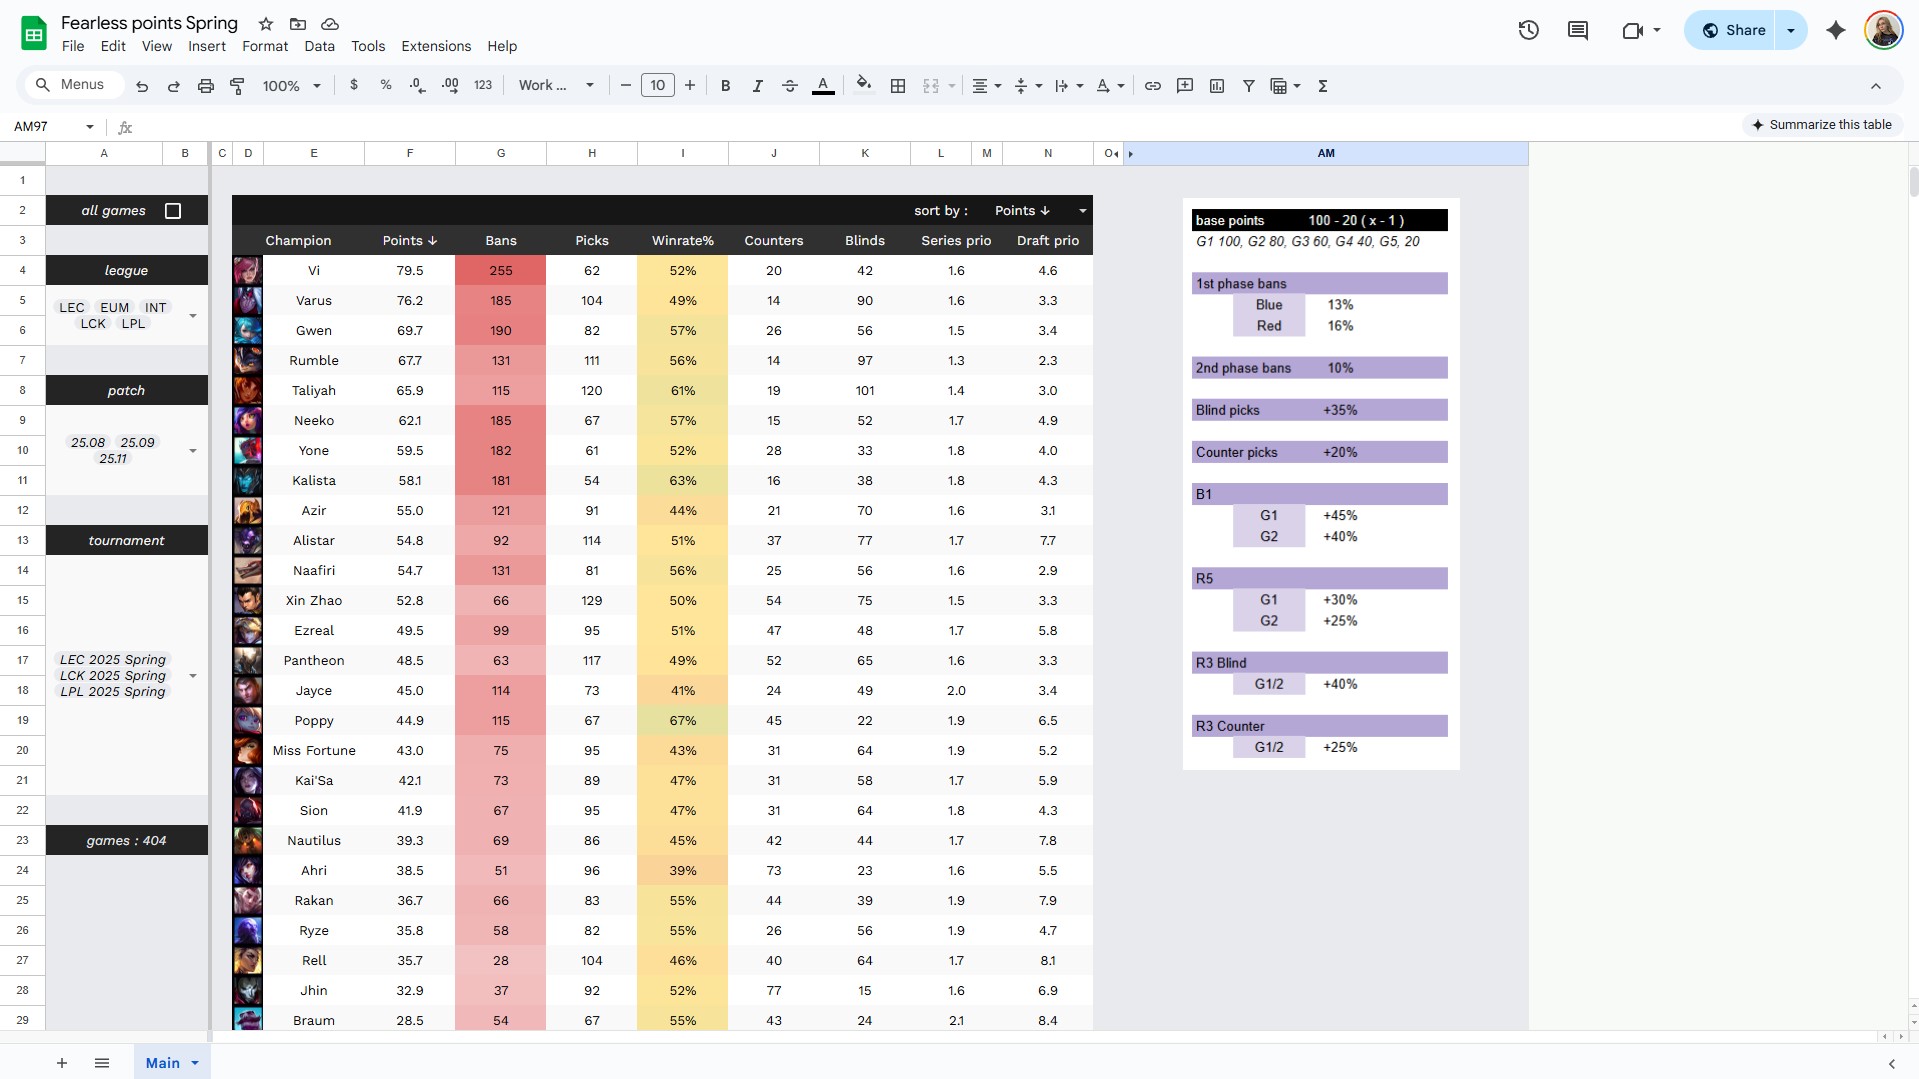1919x1079 pixels.
Task: Click the Insert comment icon
Action: click(1185, 86)
